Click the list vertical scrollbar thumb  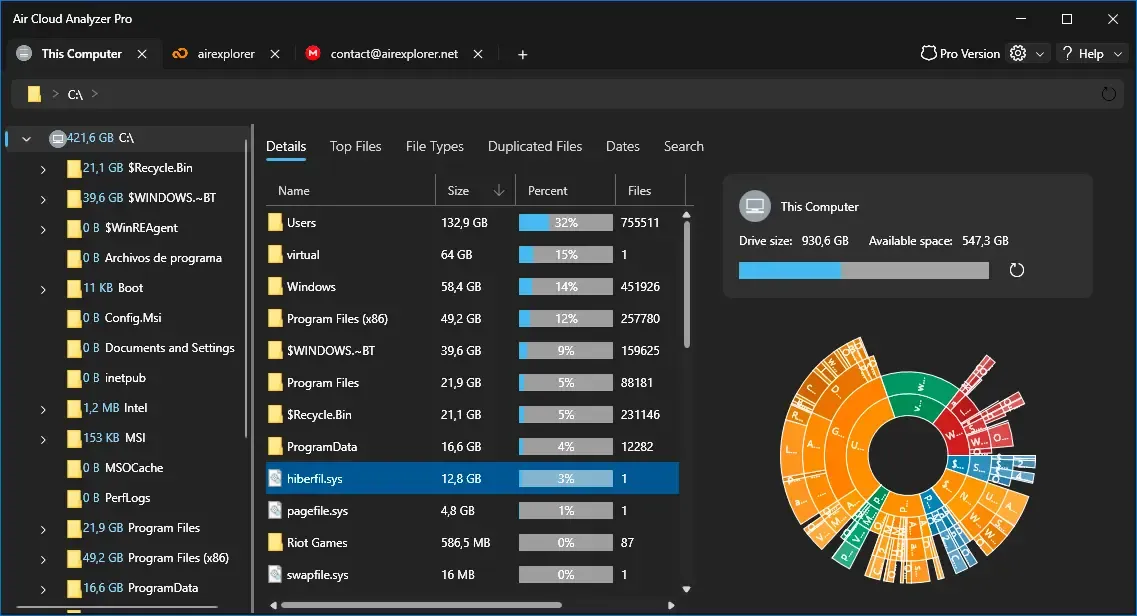[687, 285]
